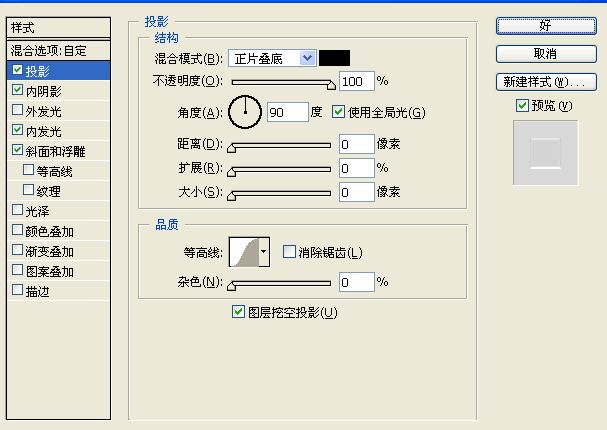Screen dimensions: 607x430
Task: Enable the 外发光 outer glow checkbox
Action: pyautogui.click(x=17, y=110)
